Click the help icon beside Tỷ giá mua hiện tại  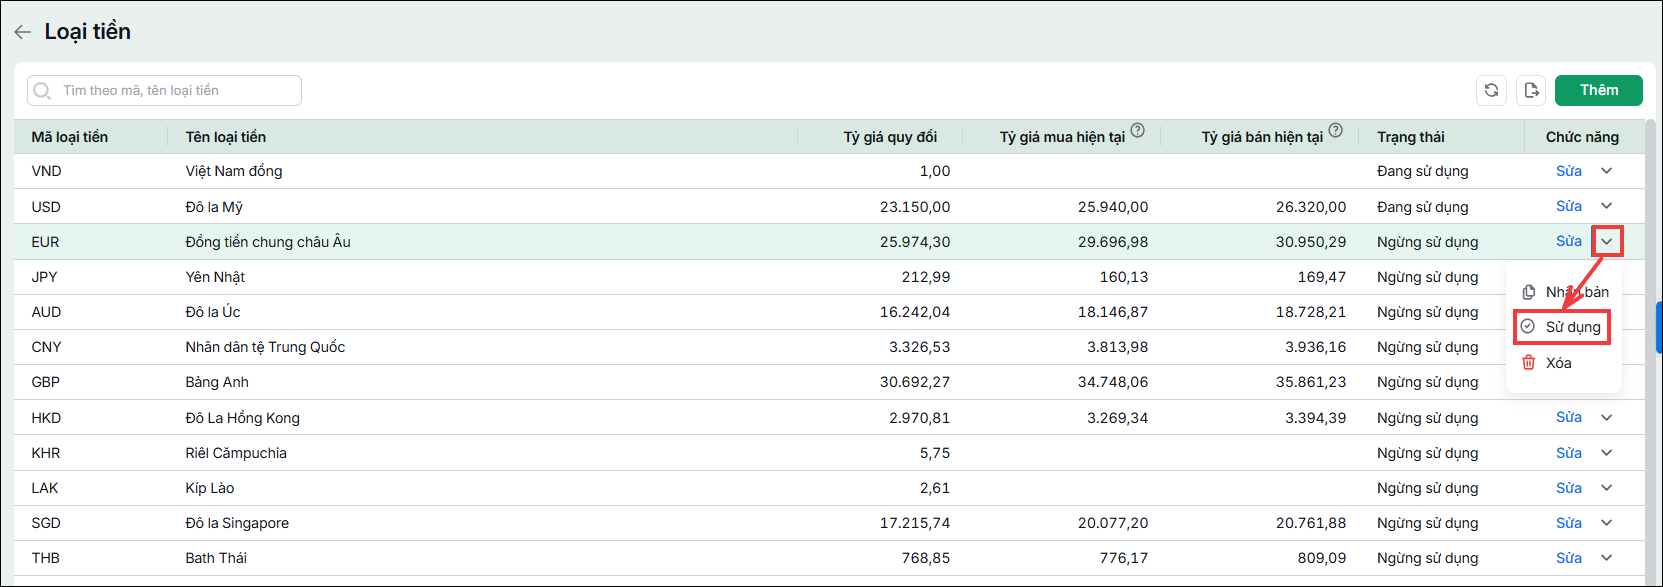(x=1138, y=131)
